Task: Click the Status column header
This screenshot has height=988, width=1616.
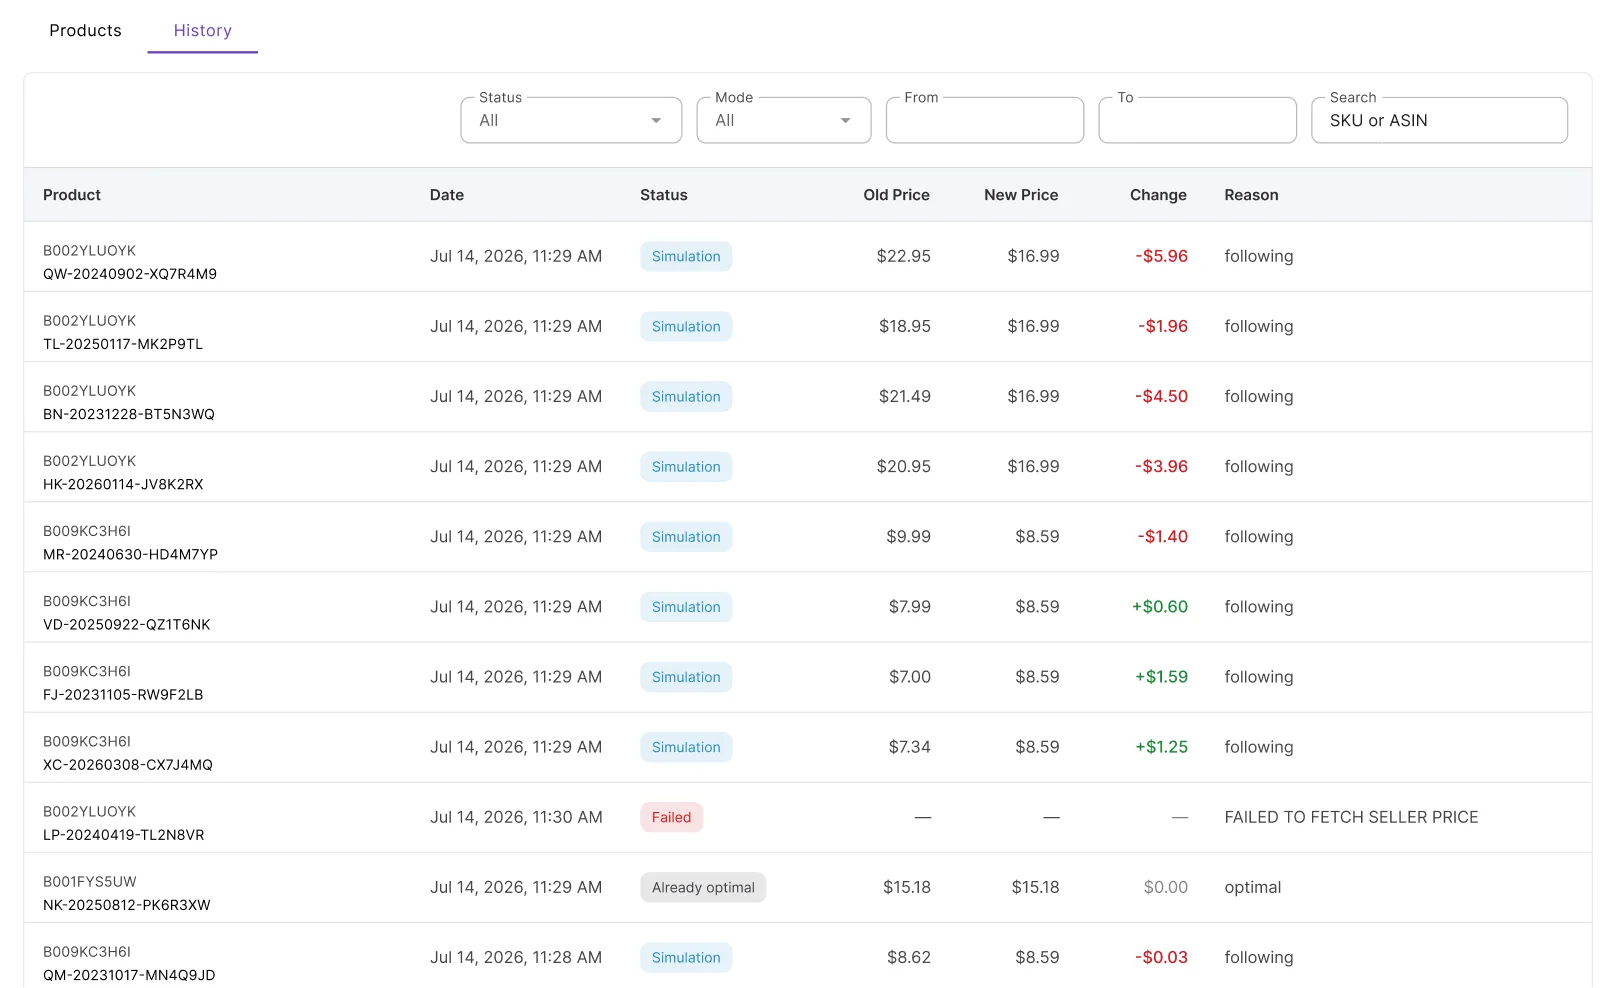Action: pyautogui.click(x=664, y=195)
